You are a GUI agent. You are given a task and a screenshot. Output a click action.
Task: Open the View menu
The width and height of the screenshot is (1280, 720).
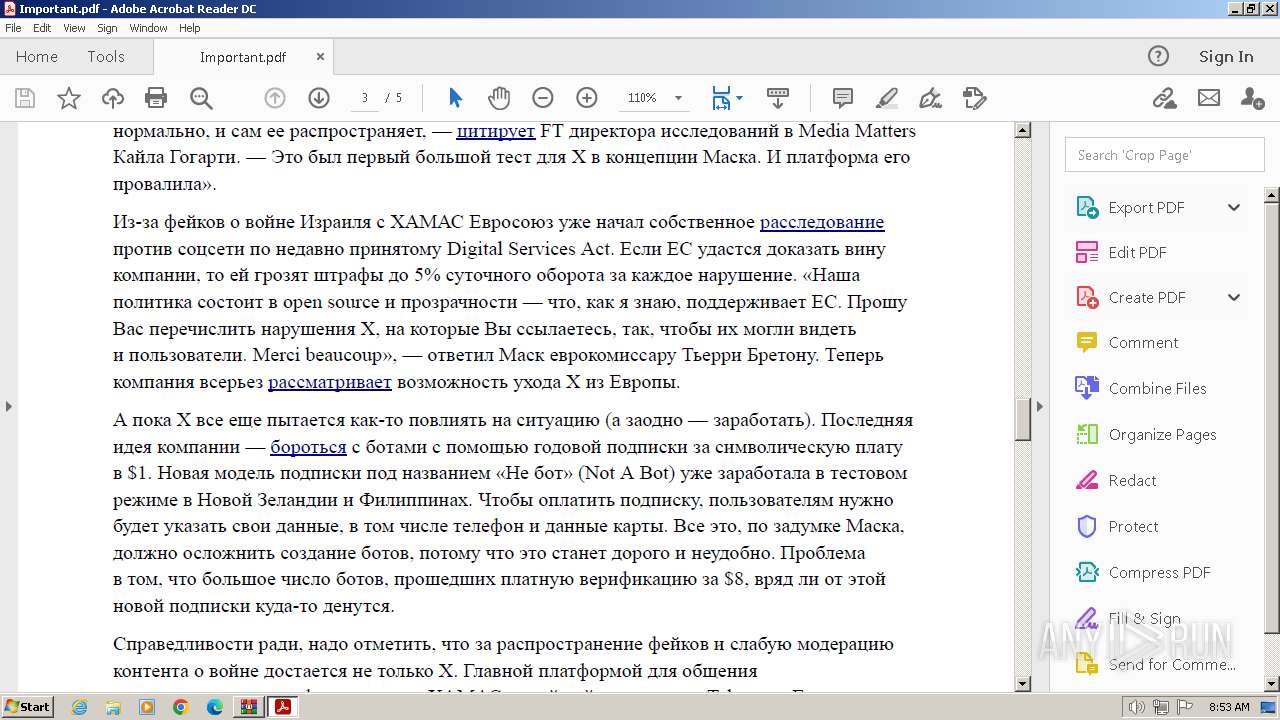pos(75,28)
